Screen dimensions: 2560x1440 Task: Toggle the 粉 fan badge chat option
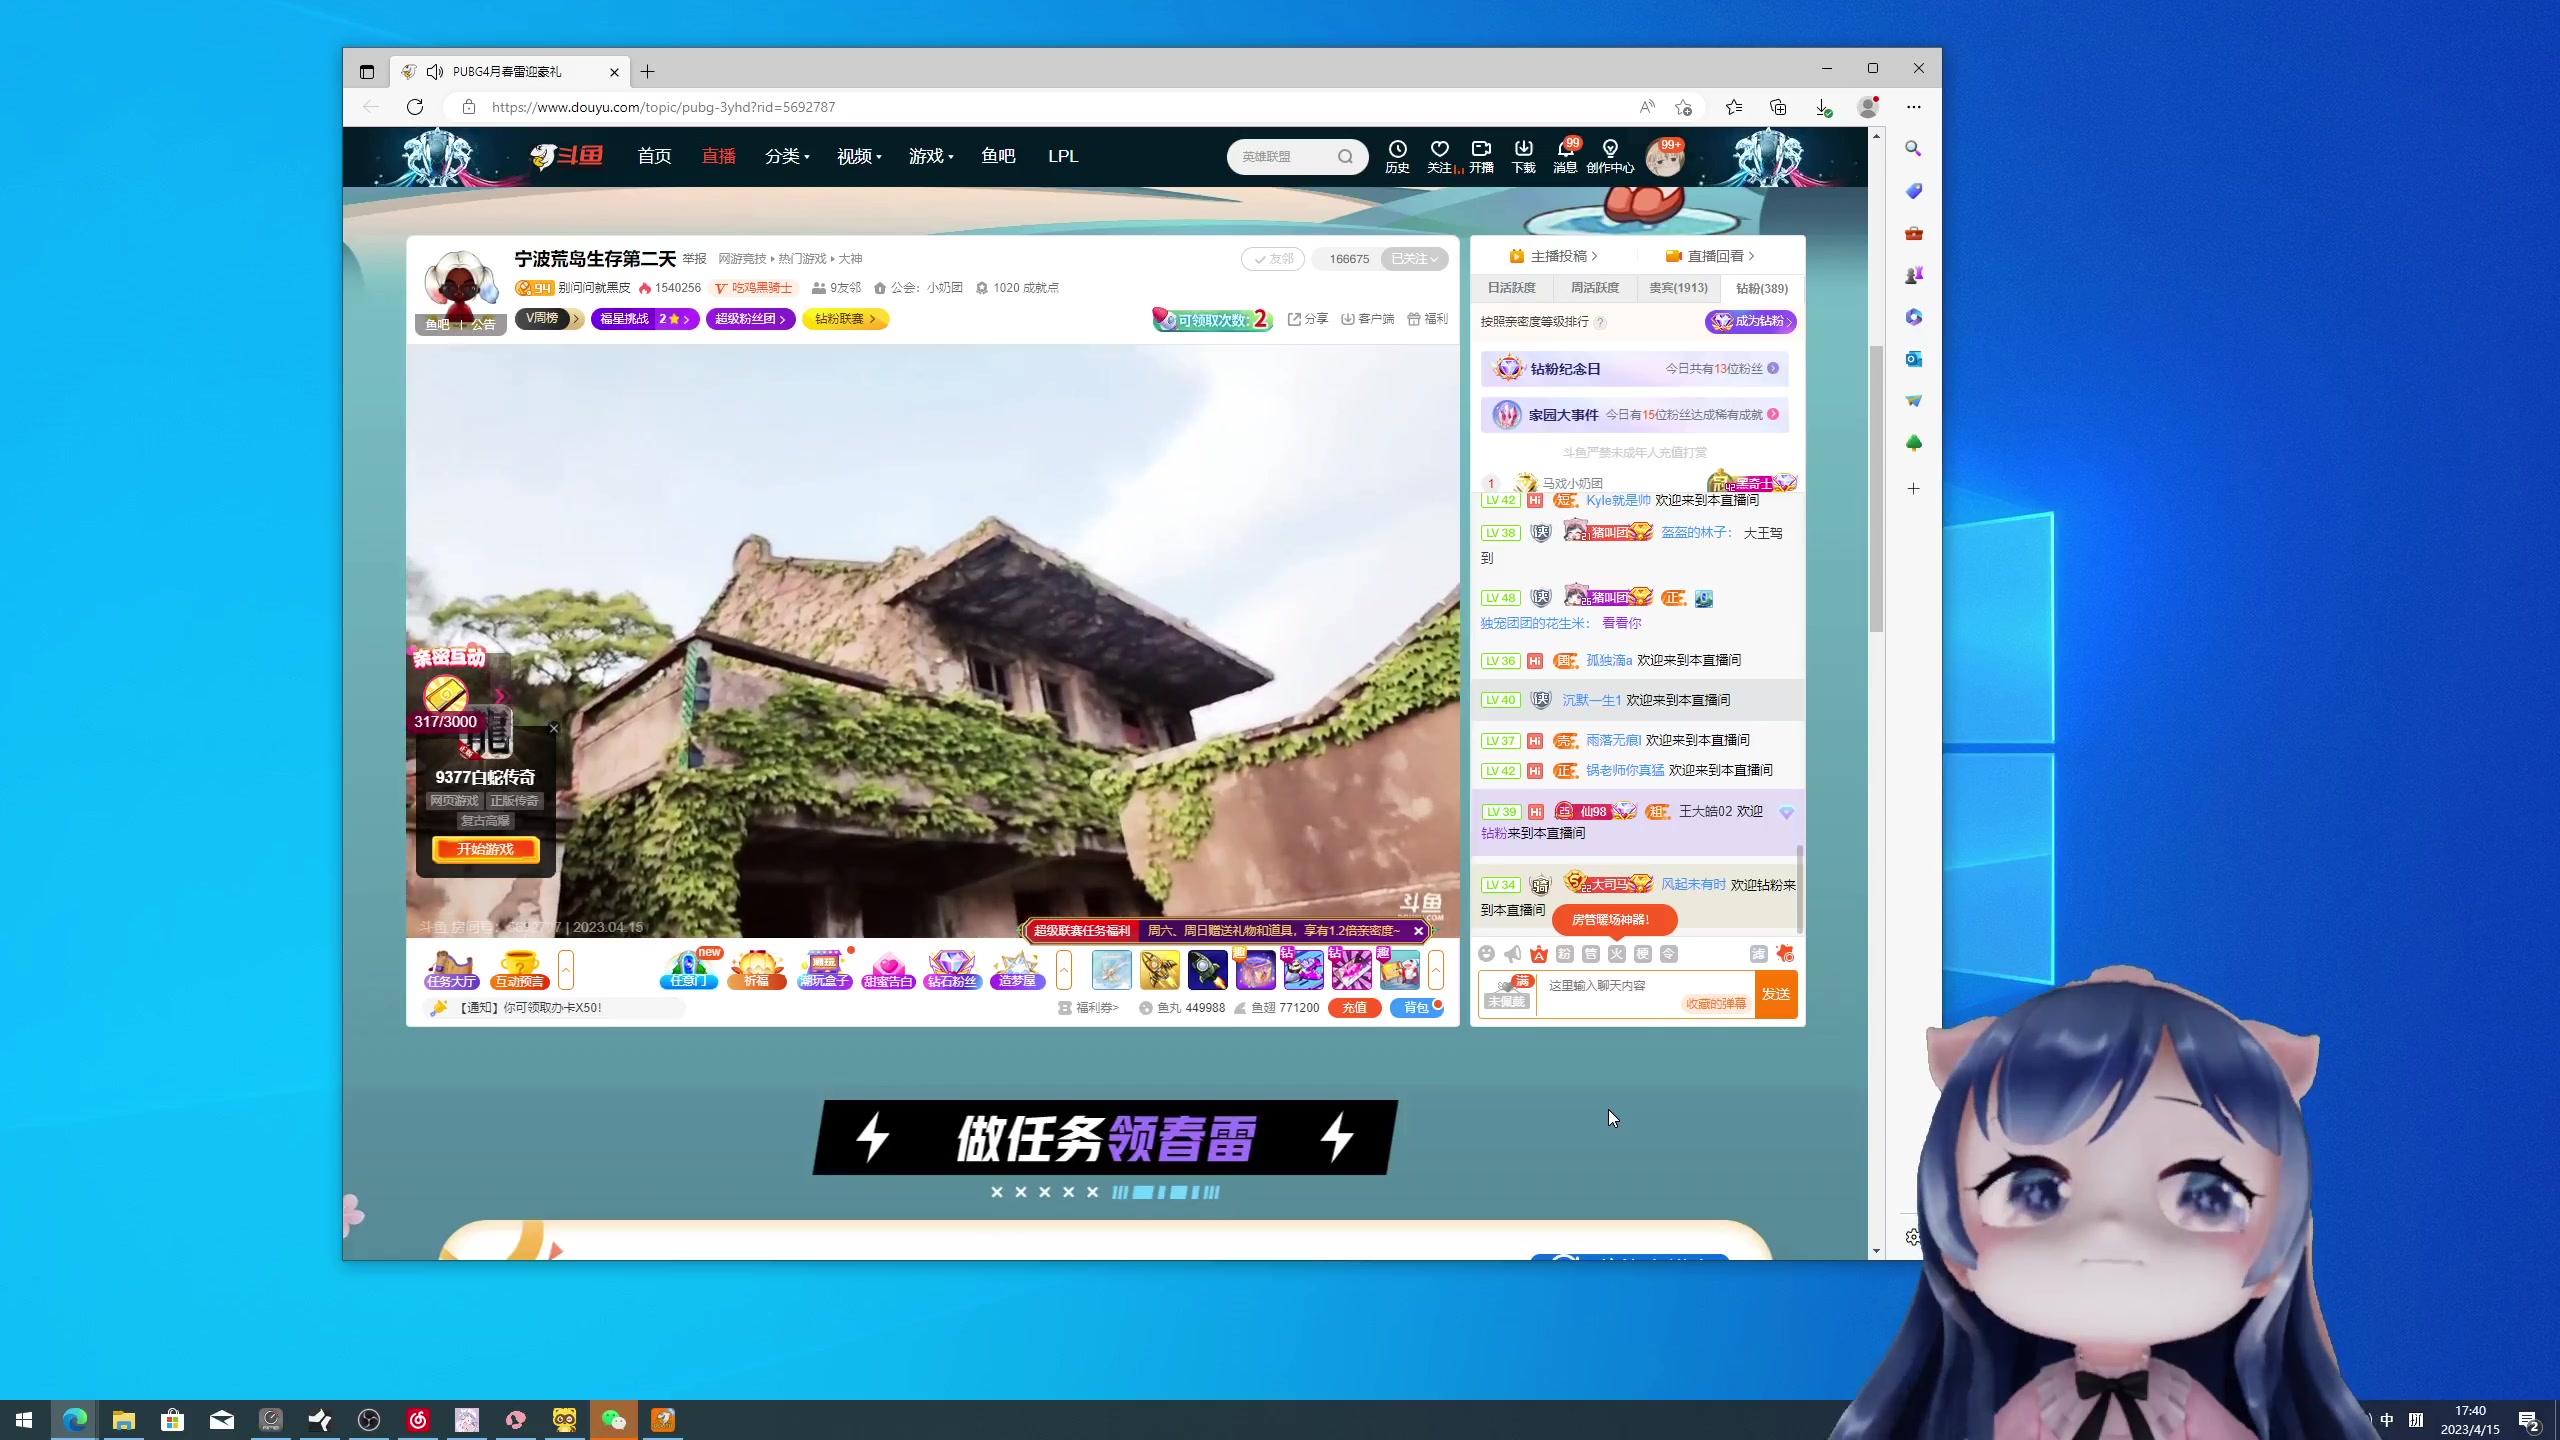tap(1564, 954)
